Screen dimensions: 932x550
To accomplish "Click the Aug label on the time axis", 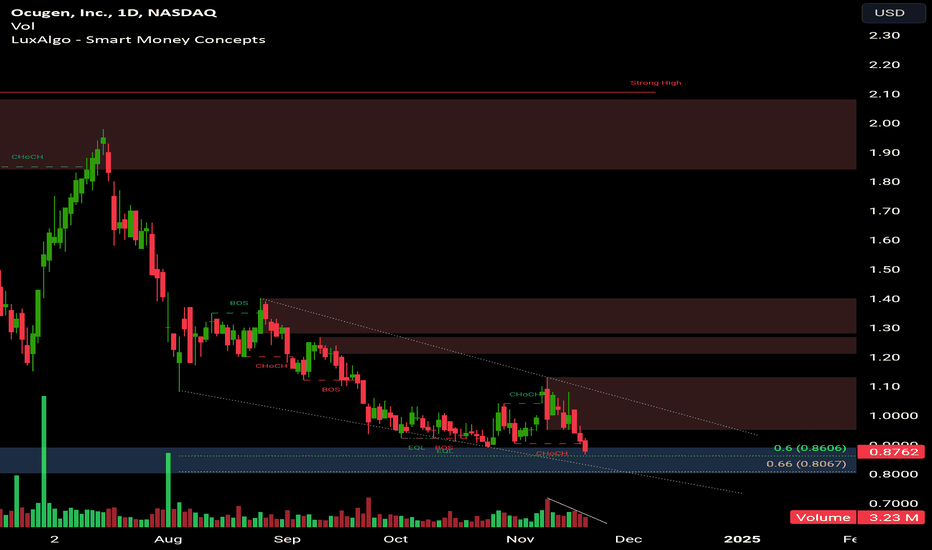I will point(168,539).
